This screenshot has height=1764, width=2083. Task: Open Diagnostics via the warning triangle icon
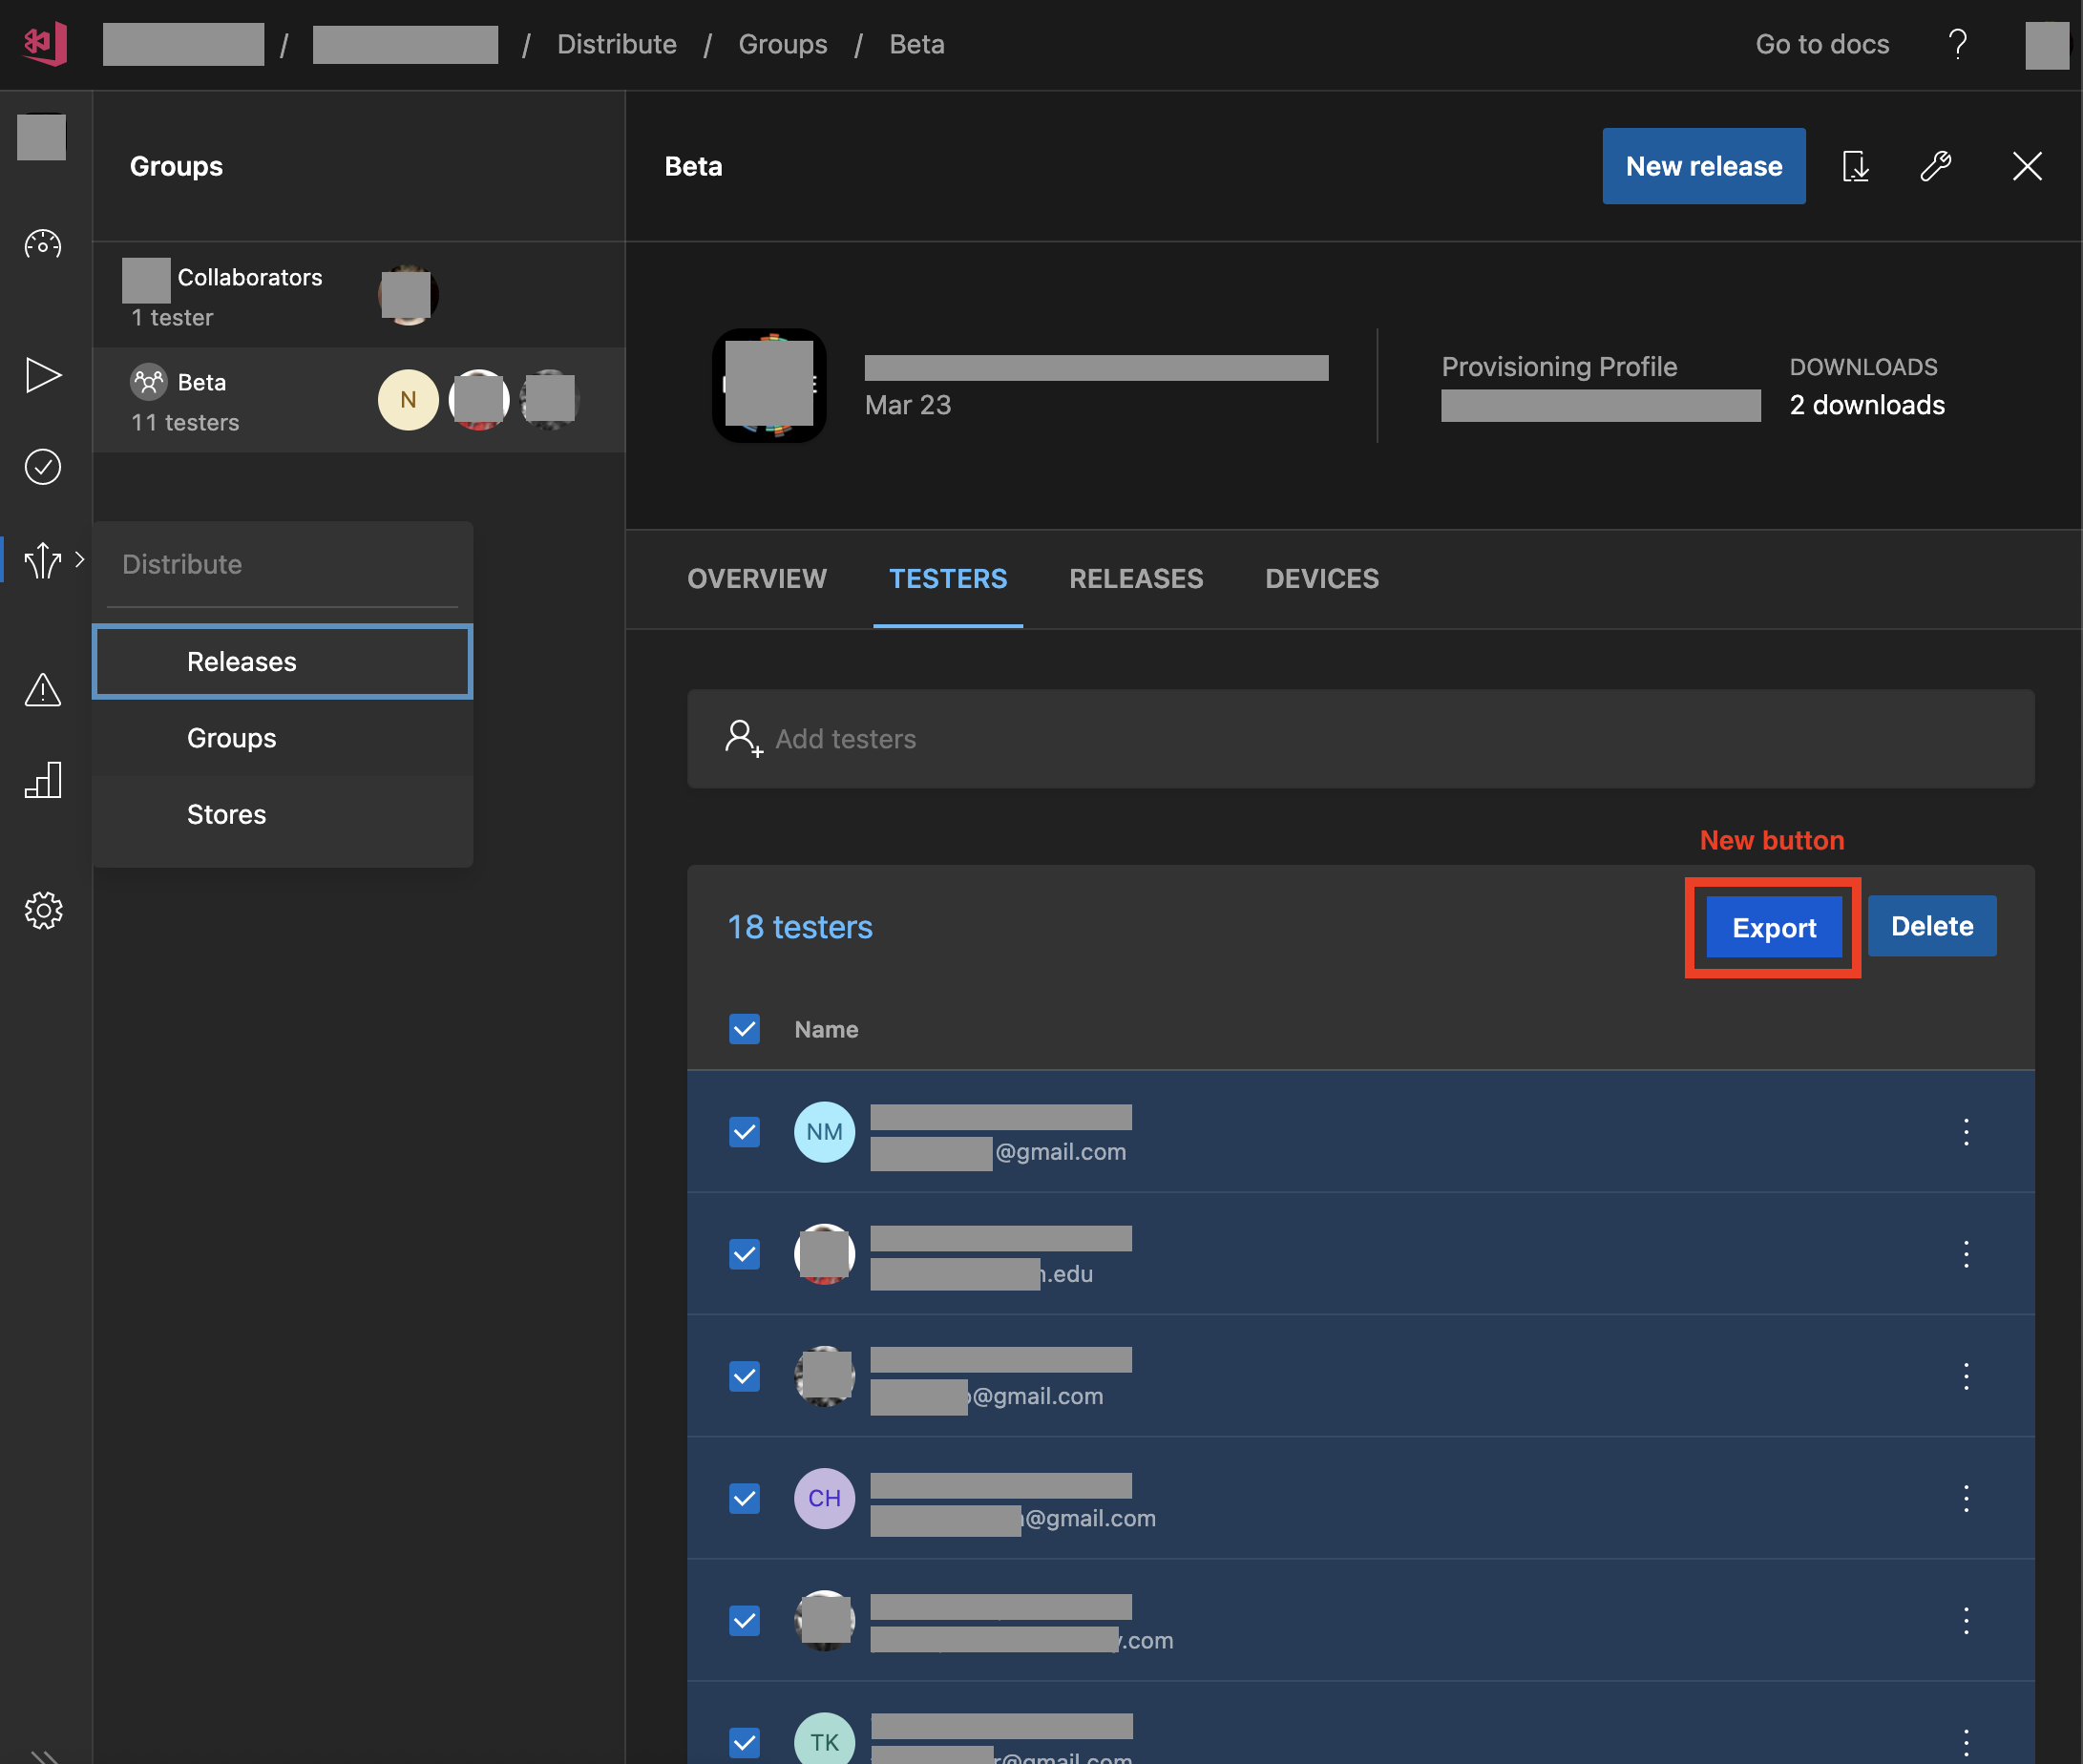(43, 690)
